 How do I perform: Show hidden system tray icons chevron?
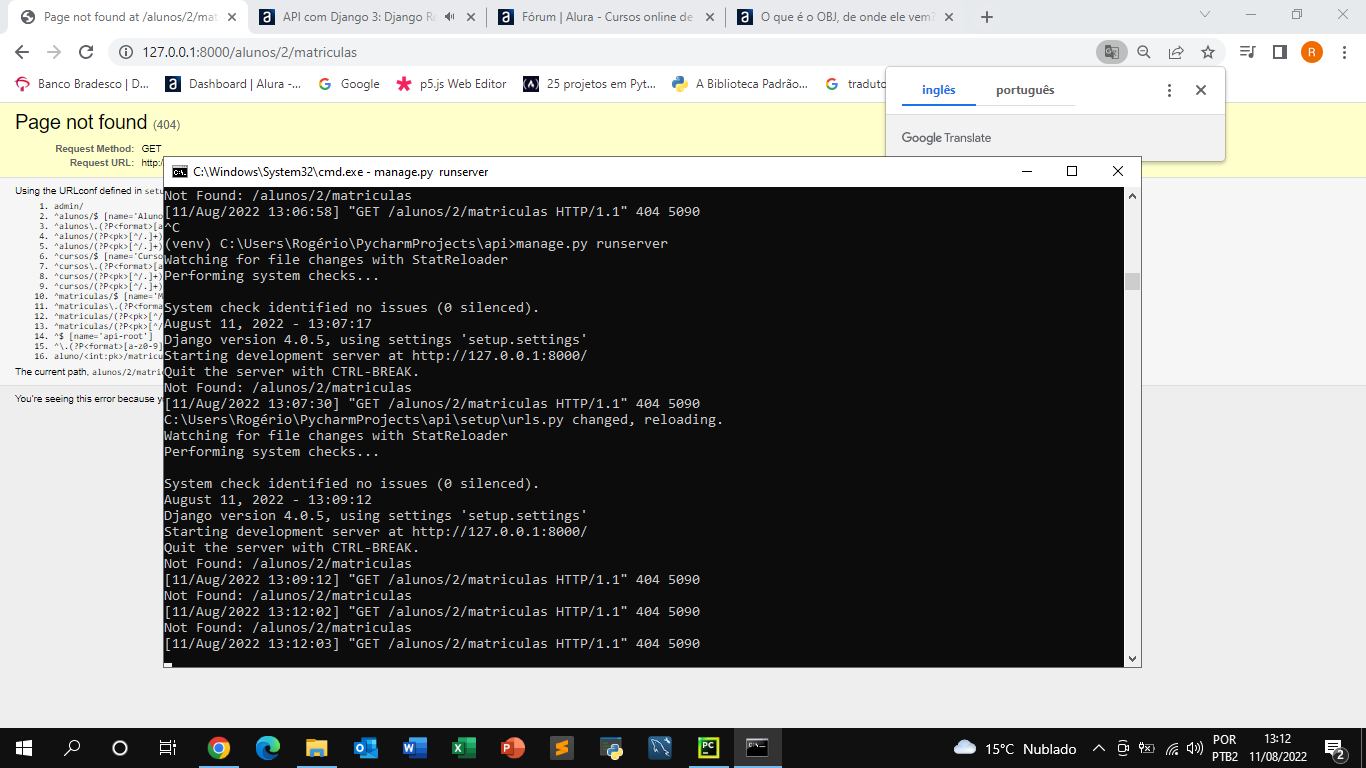point(1098,748)
